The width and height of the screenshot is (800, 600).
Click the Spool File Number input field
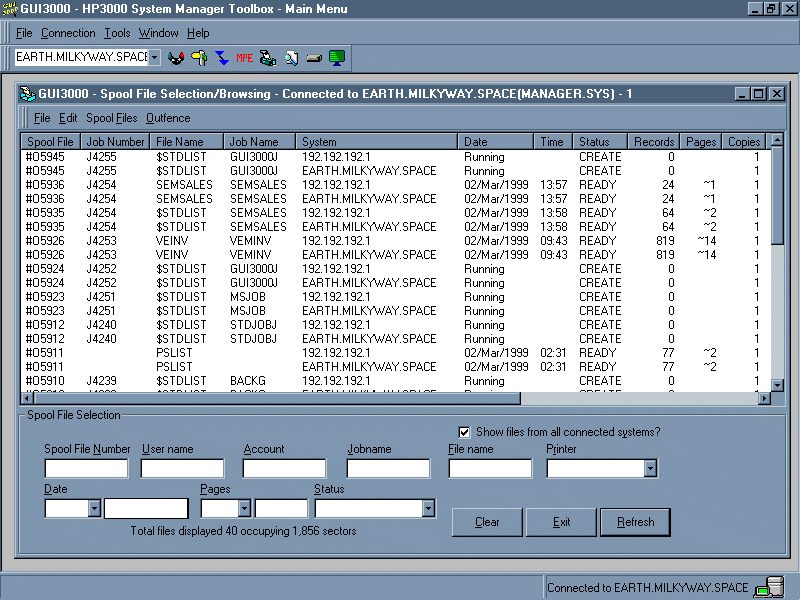click(x=87, y=468)
